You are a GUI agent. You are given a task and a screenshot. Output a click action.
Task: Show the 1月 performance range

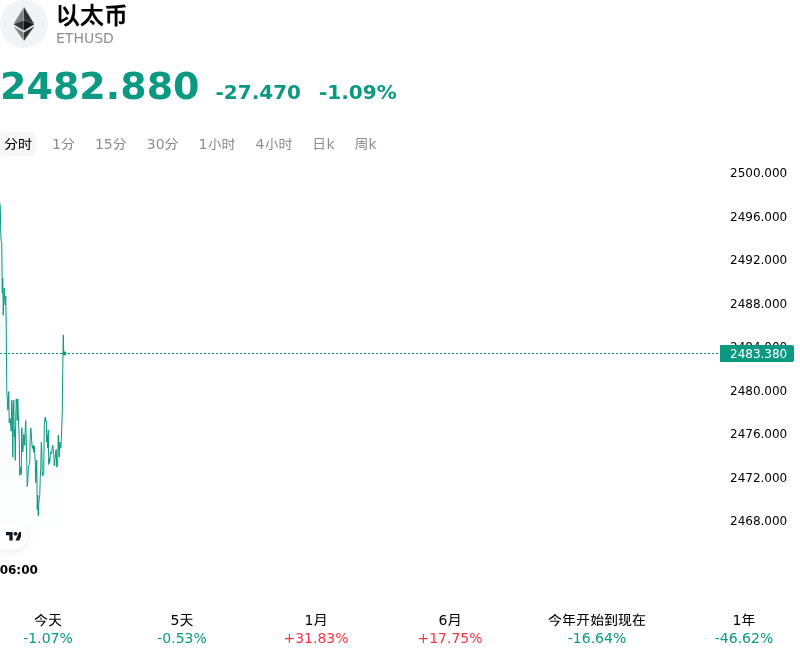[x=316, y=629]
